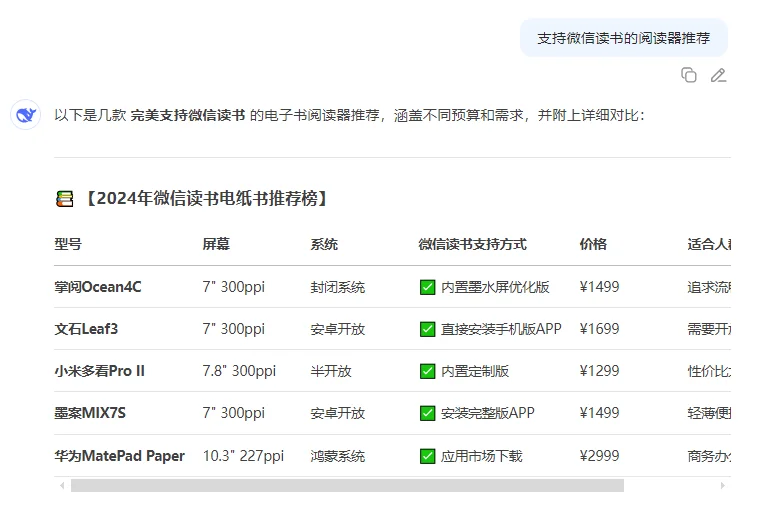Click the ¥1699 price cell

click(599, 329)
